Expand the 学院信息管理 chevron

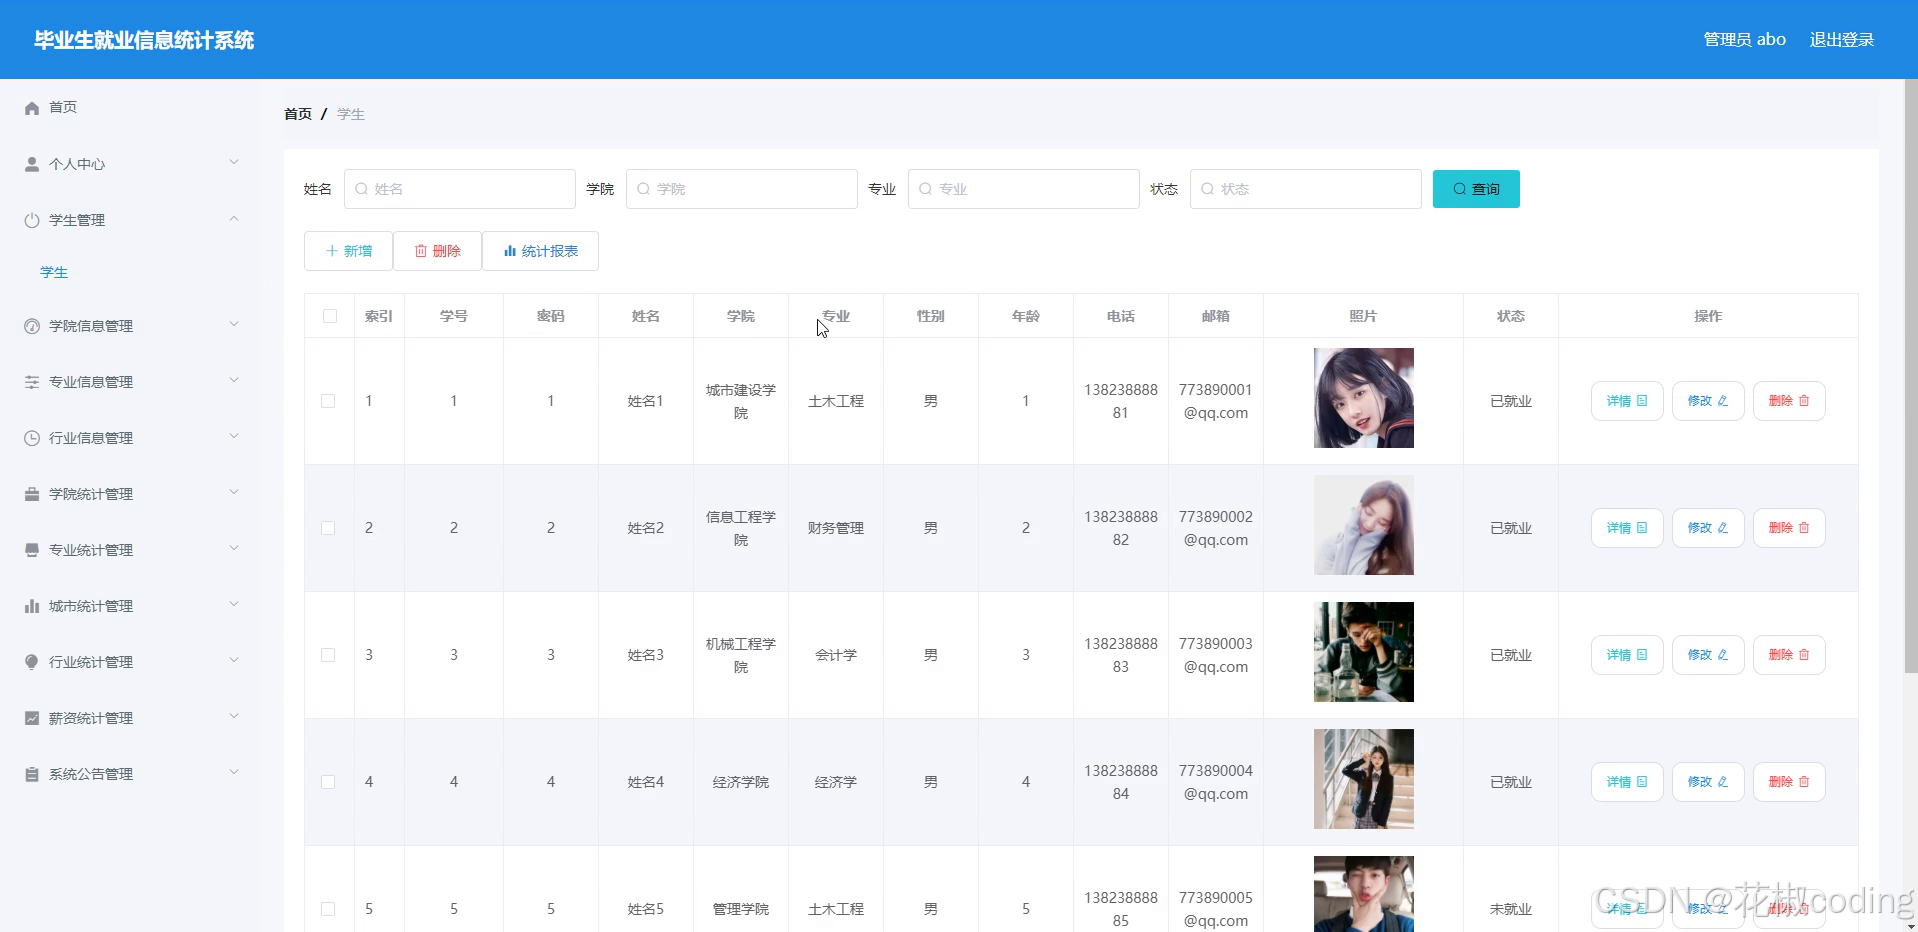coord(234,324)
